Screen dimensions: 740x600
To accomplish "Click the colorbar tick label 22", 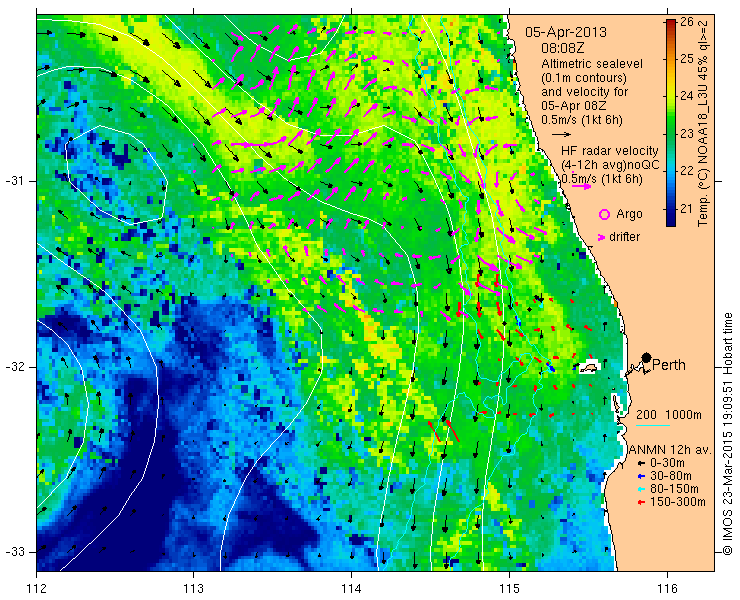I will [687, 171].
